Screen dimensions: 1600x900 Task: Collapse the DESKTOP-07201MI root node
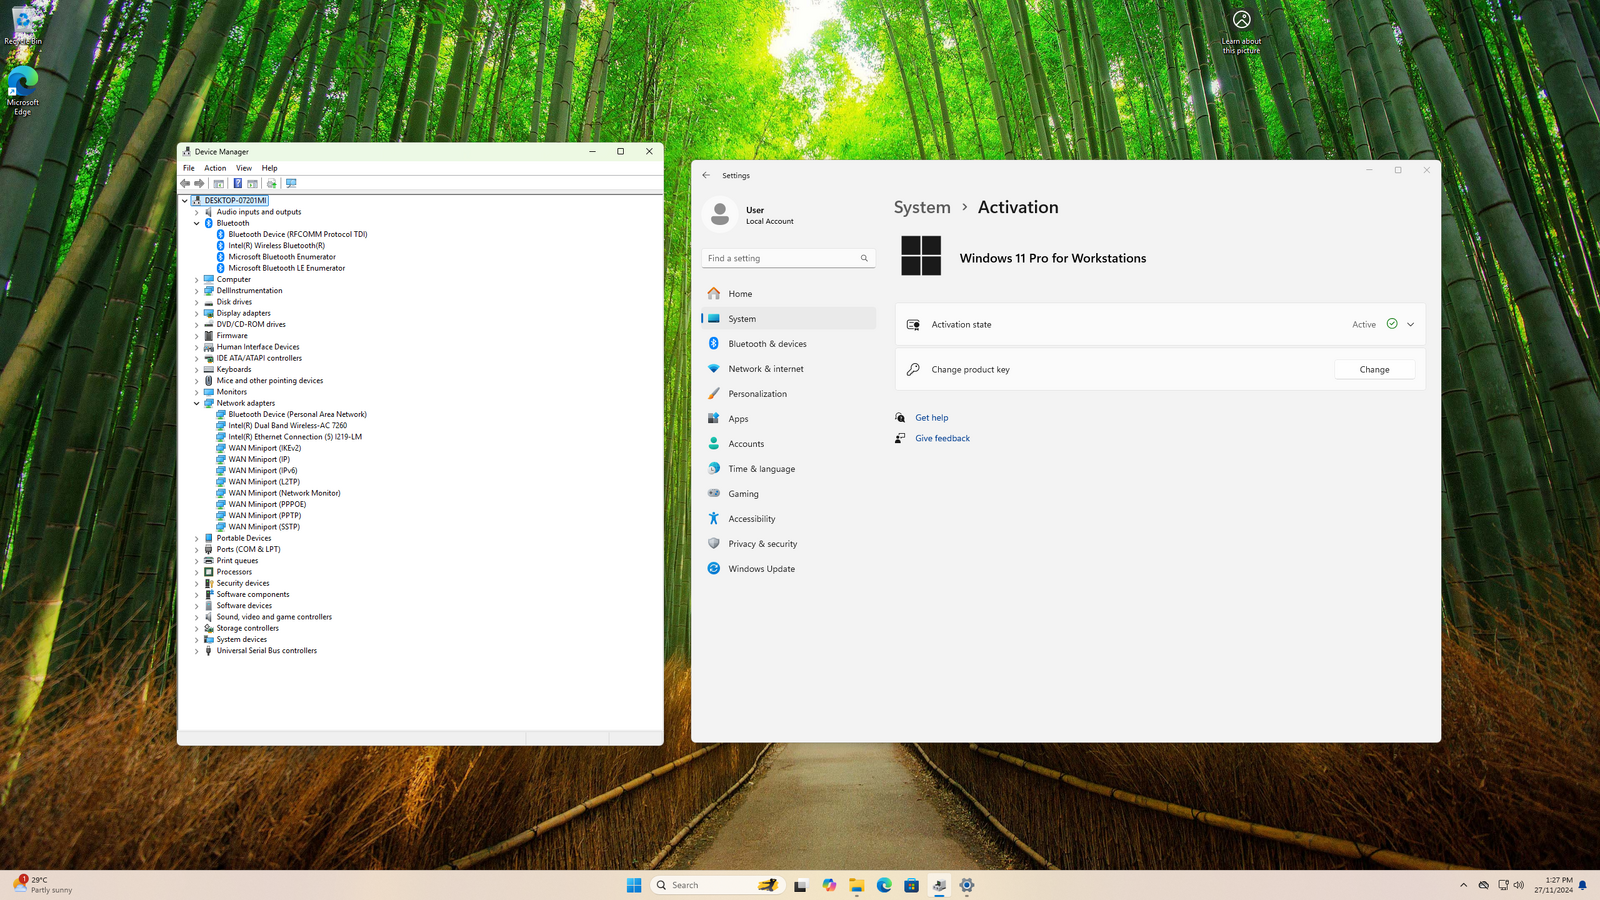tap(185, 200)
